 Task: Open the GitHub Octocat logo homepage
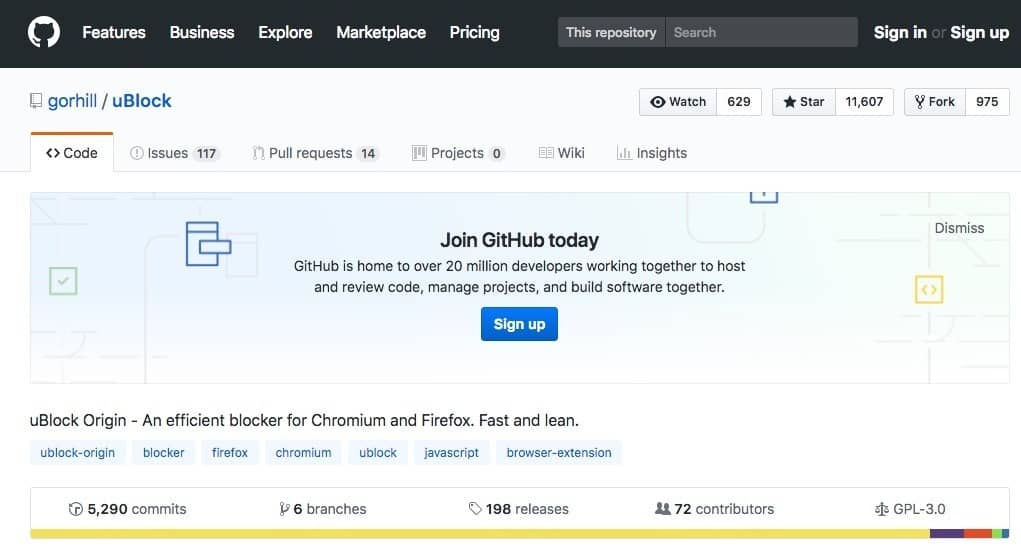44,32
